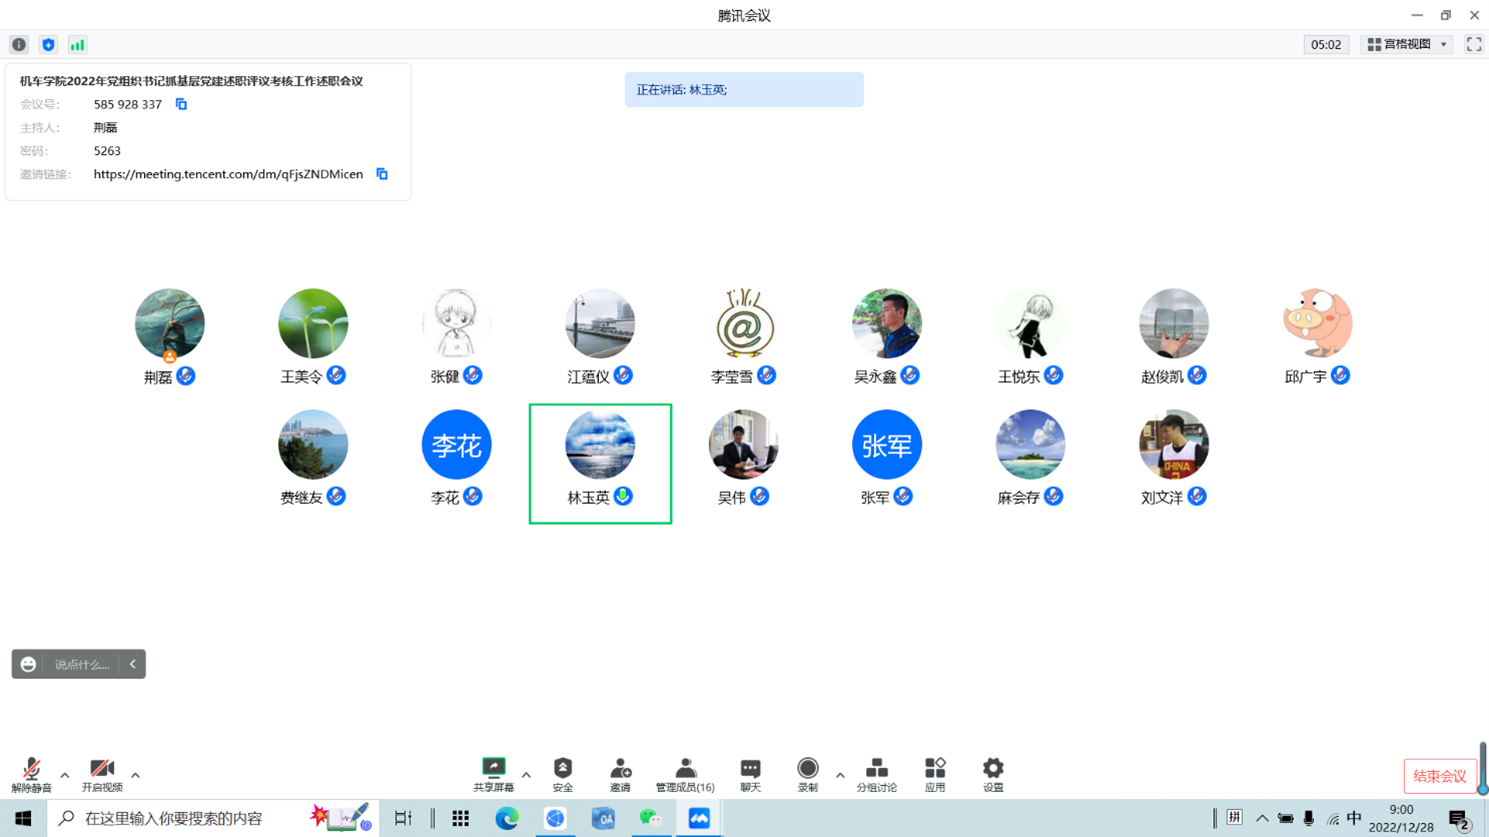1489x837 pixels.
Task: Open 分组讨论 breakout rooms
Action: (876, 774)
